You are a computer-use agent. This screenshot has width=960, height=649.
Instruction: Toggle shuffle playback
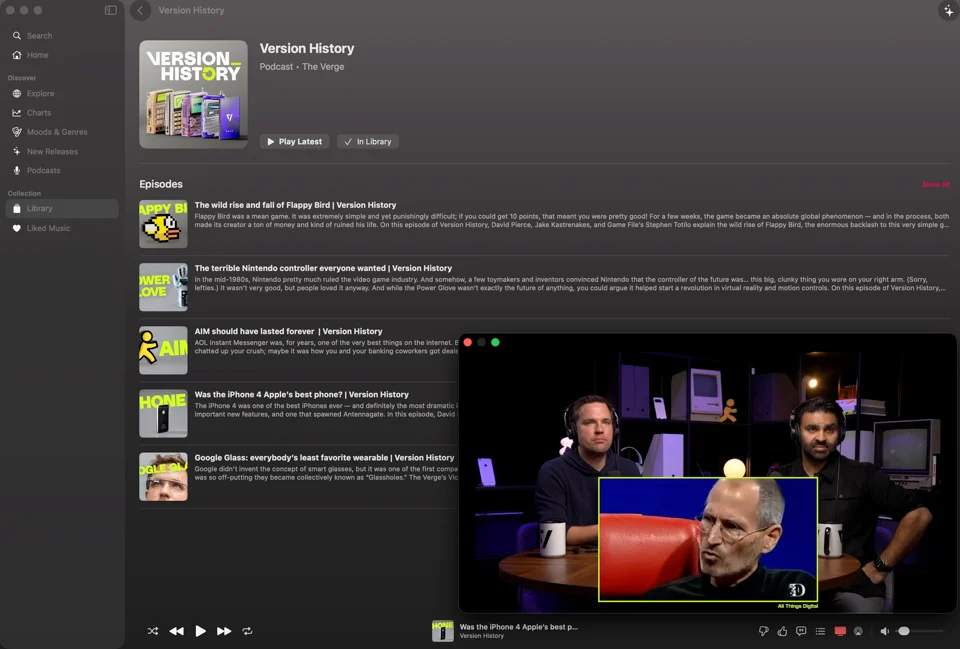152,631
